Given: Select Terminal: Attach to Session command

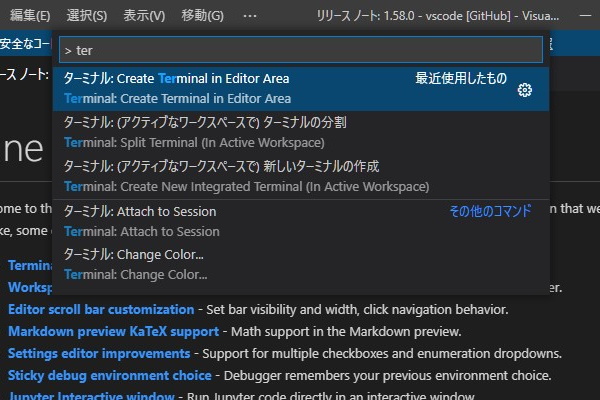Looking at the screenshot, I should pos(301,221).
